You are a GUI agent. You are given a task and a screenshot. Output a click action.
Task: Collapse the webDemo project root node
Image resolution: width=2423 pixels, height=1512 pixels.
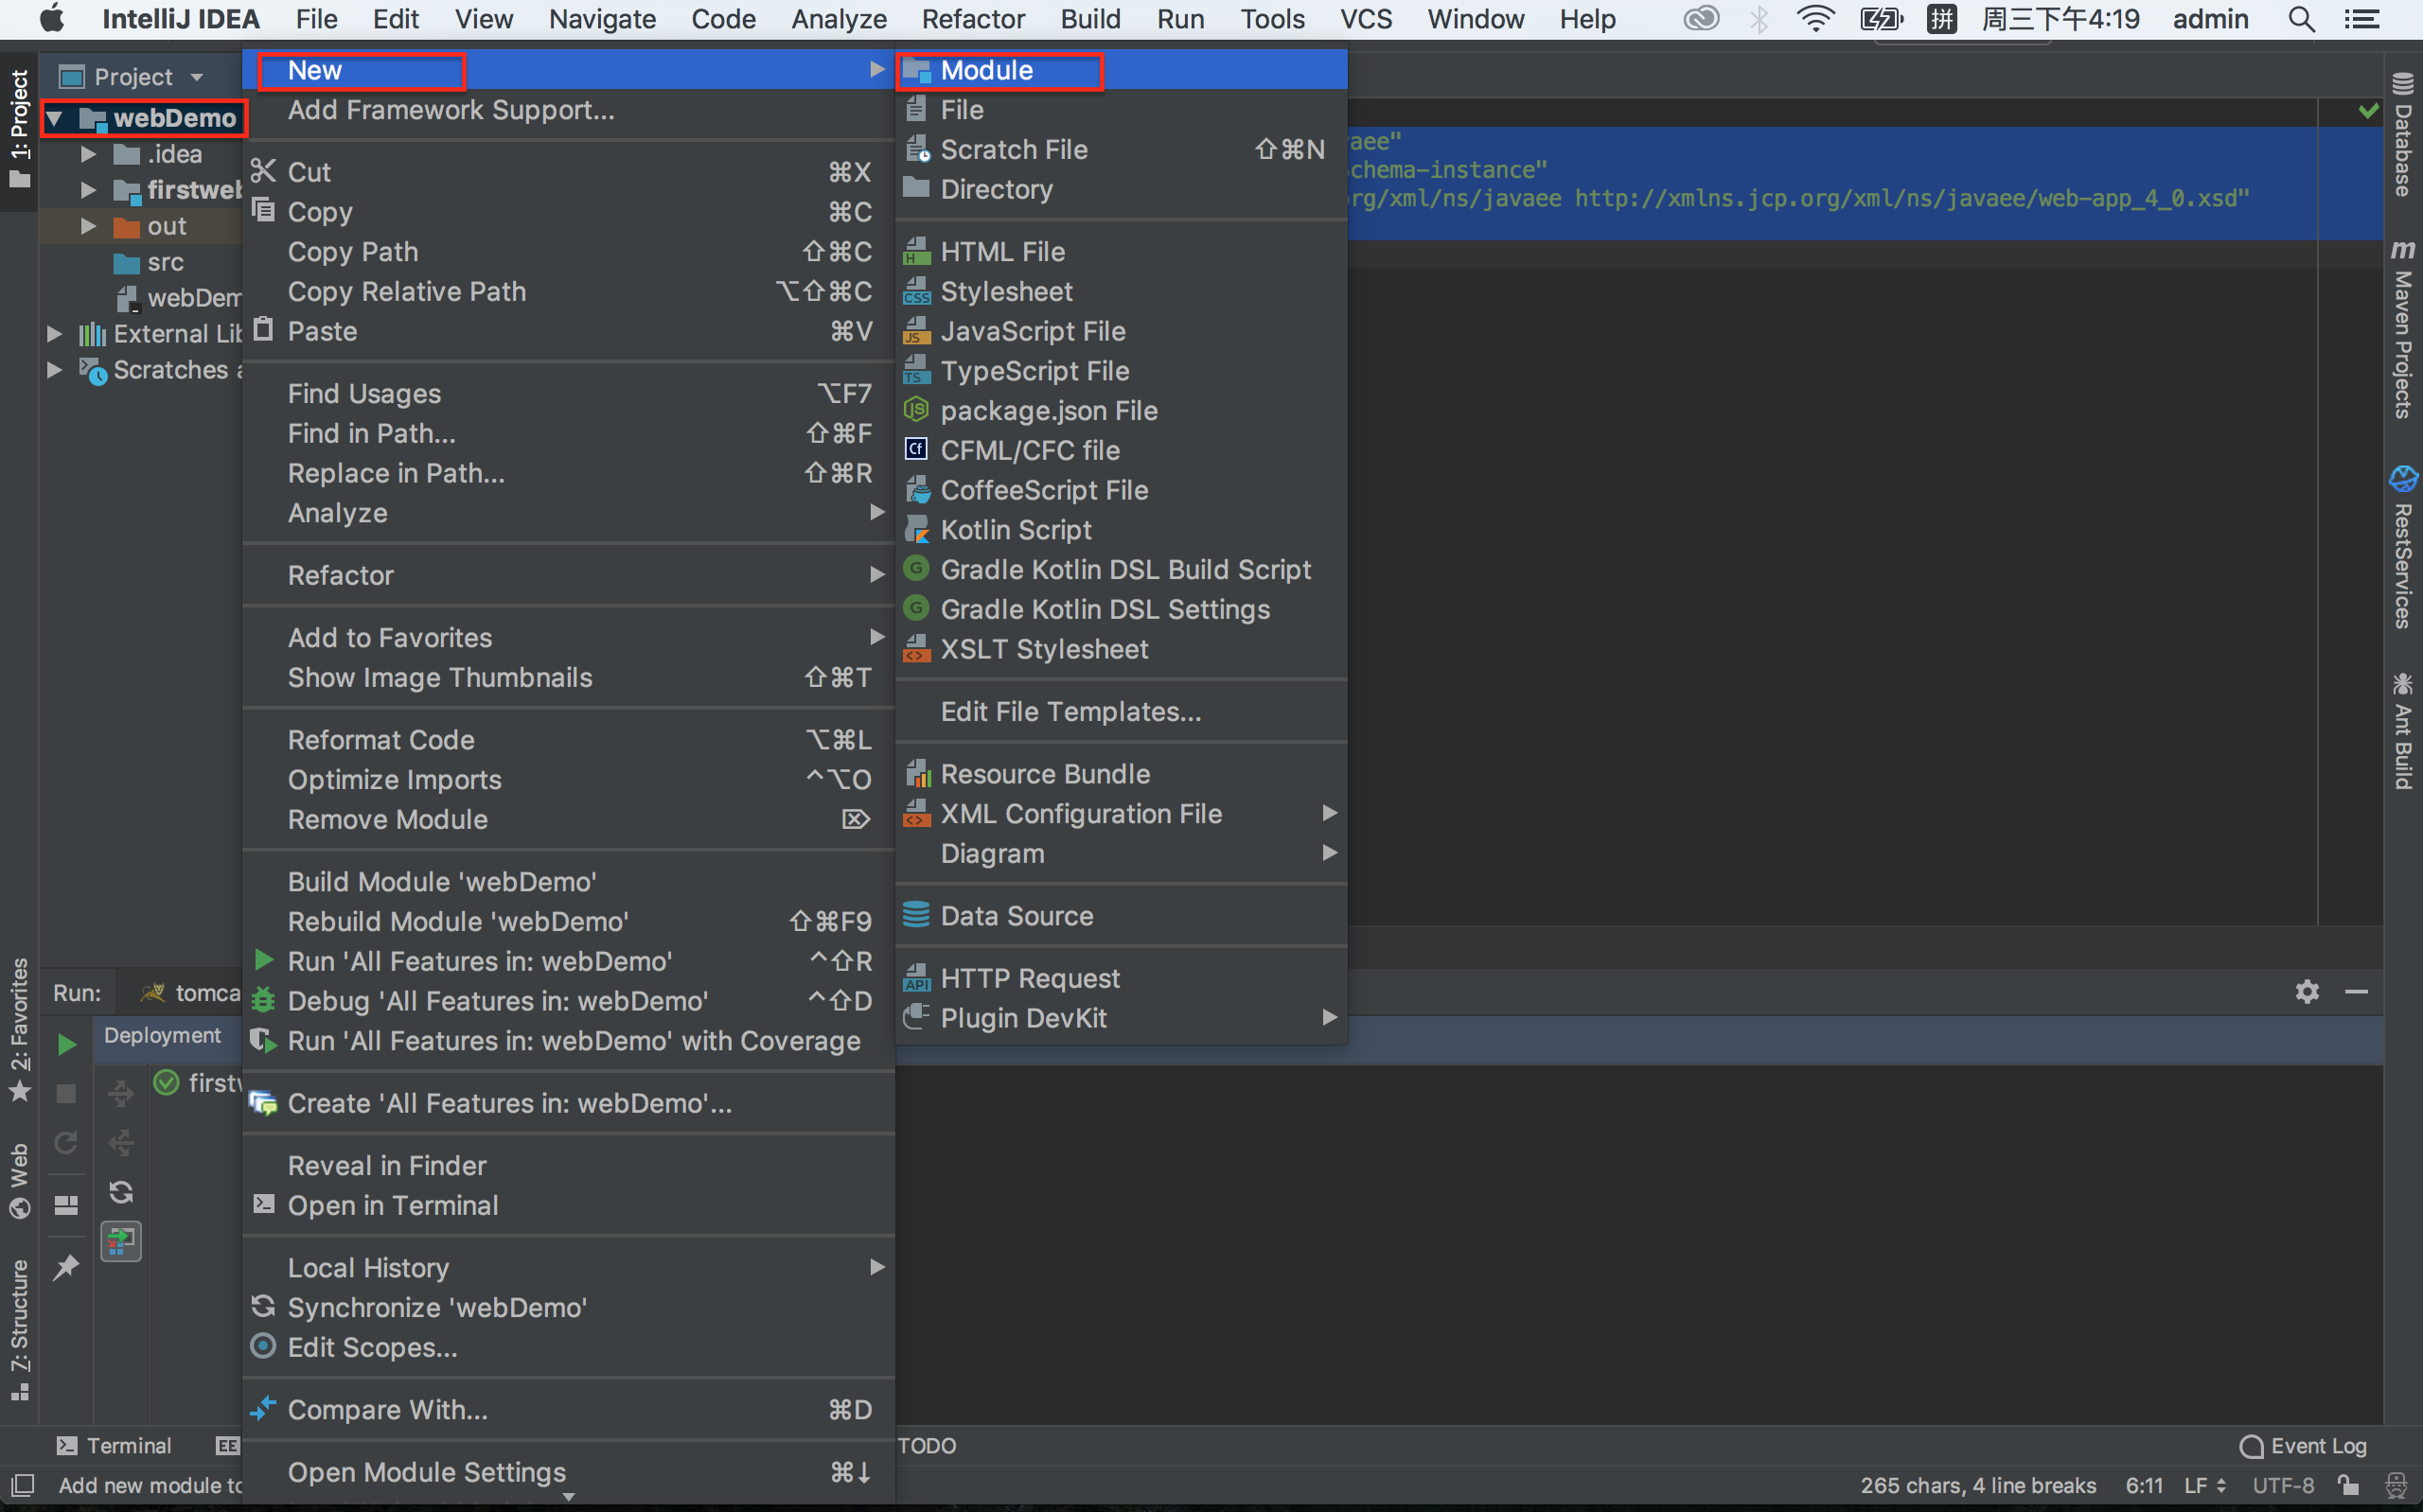pyautogui.click(x=56, y=118)
